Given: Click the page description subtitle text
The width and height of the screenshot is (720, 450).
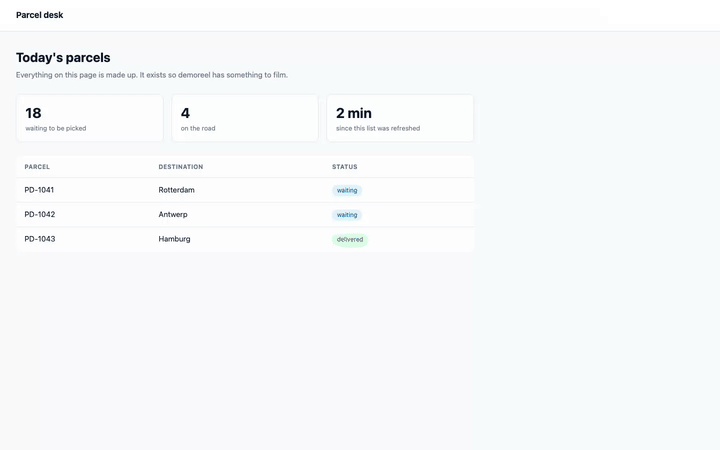Looking at the screenshot, I should point(152,75).
